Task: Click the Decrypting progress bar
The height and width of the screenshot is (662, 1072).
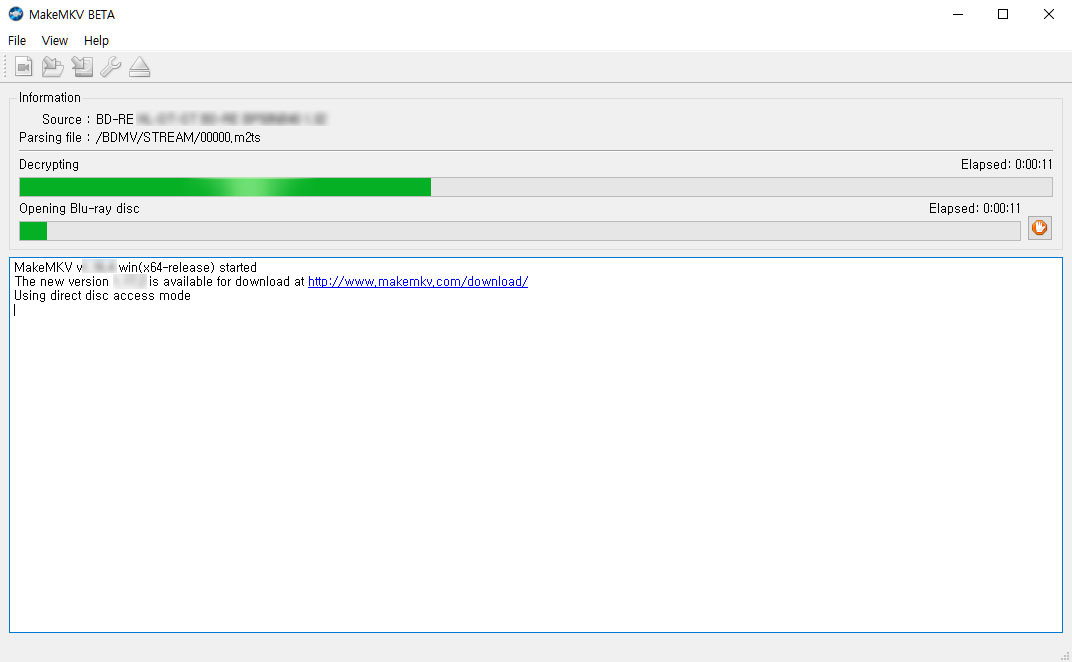Action: (x=536, y=187)
